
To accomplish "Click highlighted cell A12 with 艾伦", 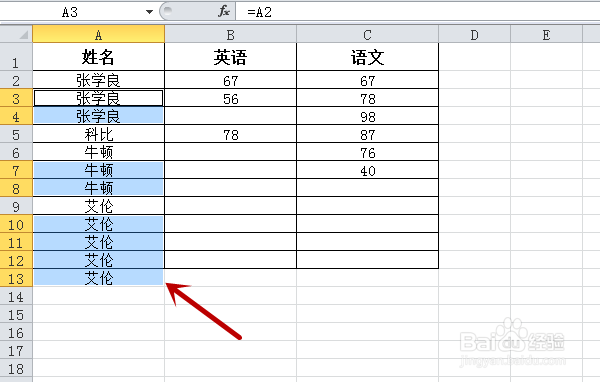I will point(99,260).
